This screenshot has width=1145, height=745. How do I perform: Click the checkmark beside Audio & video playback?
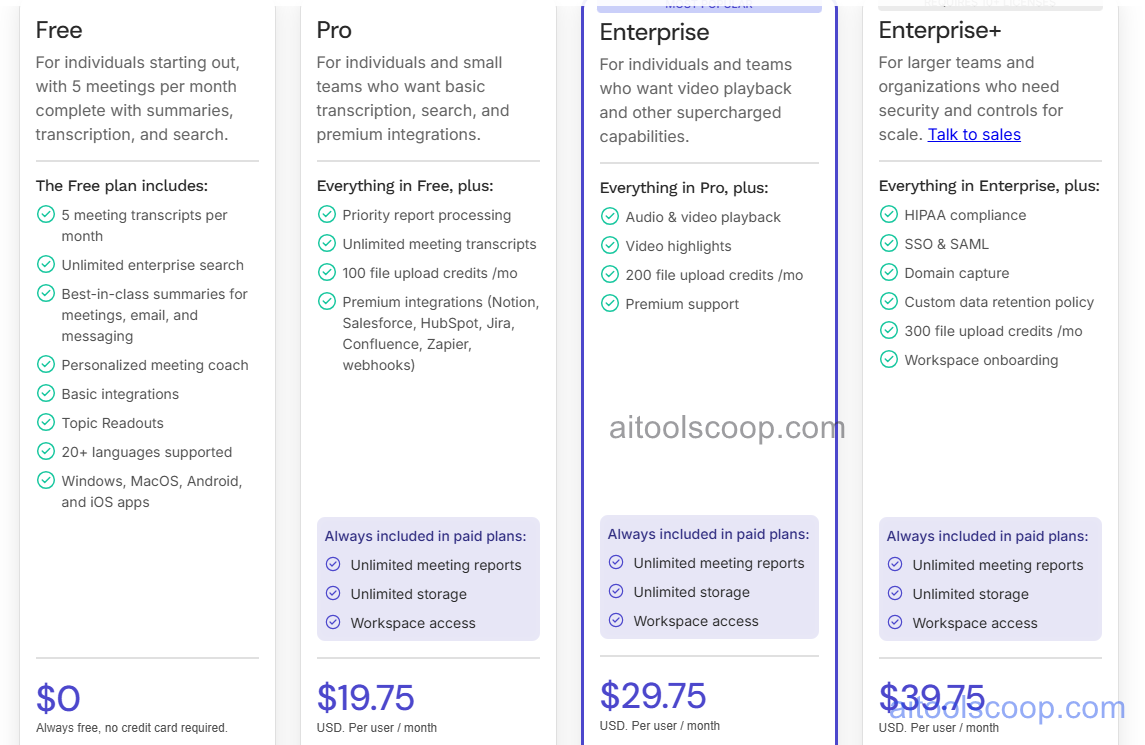pos(610,216)
